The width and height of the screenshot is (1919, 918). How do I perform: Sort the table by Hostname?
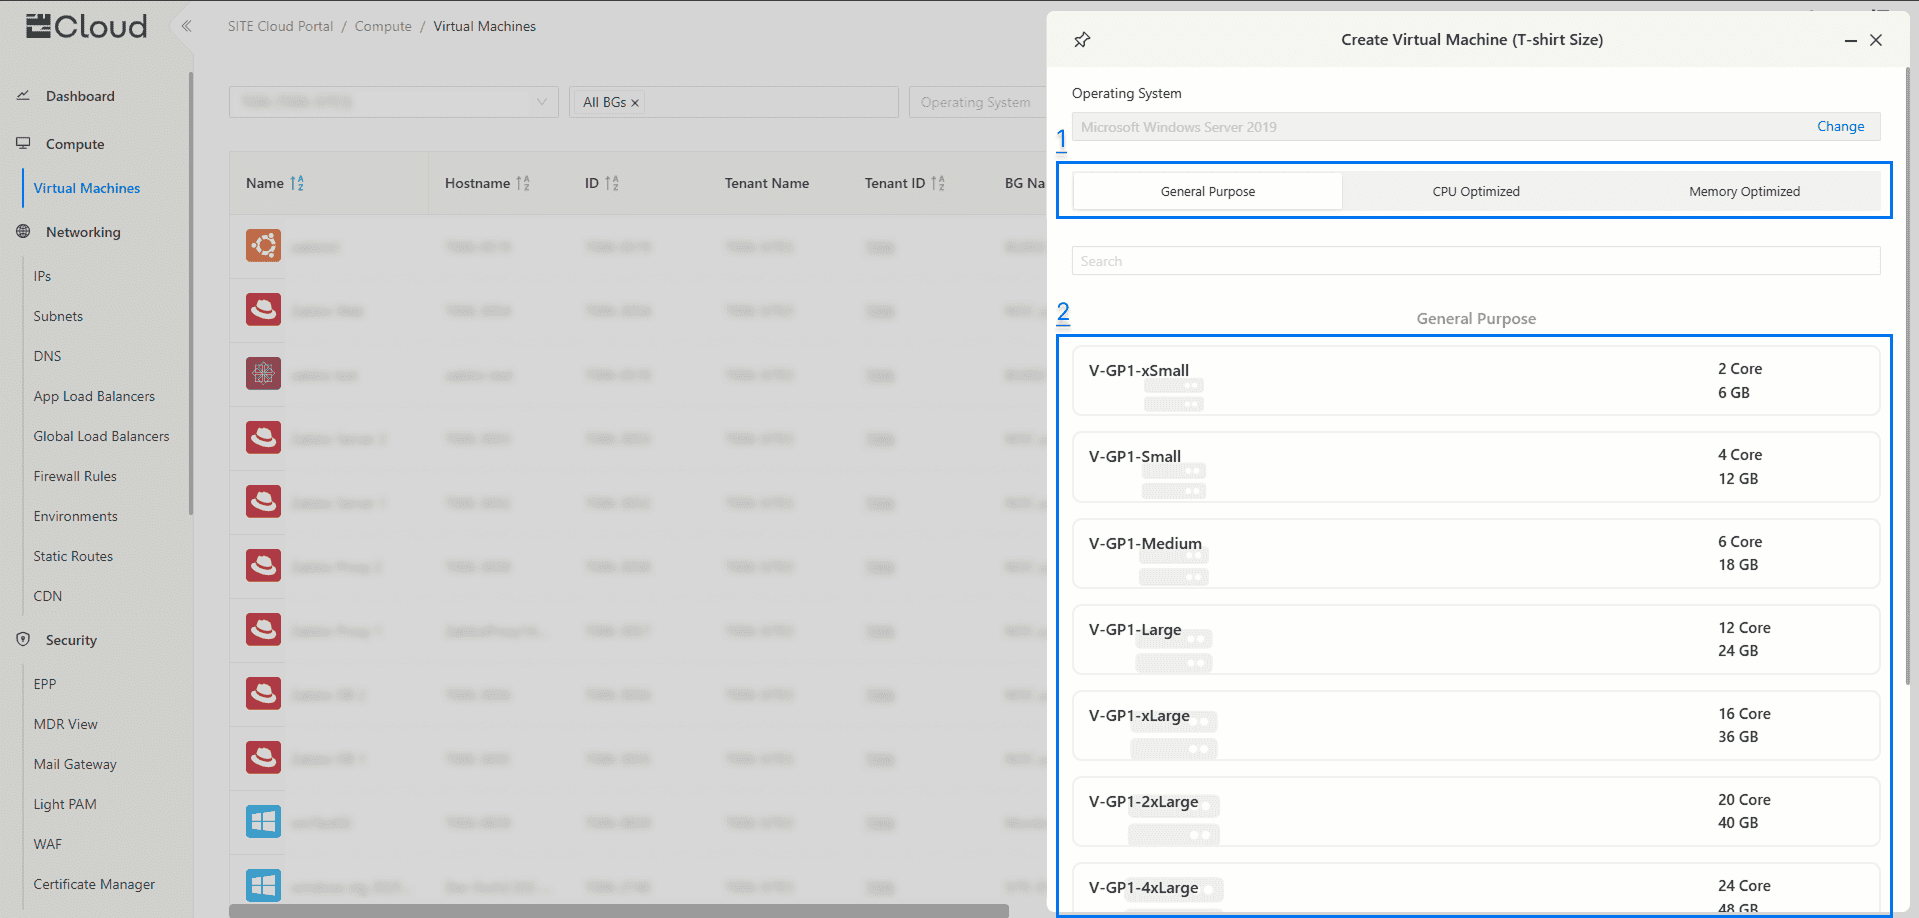[x=523, y=183]
